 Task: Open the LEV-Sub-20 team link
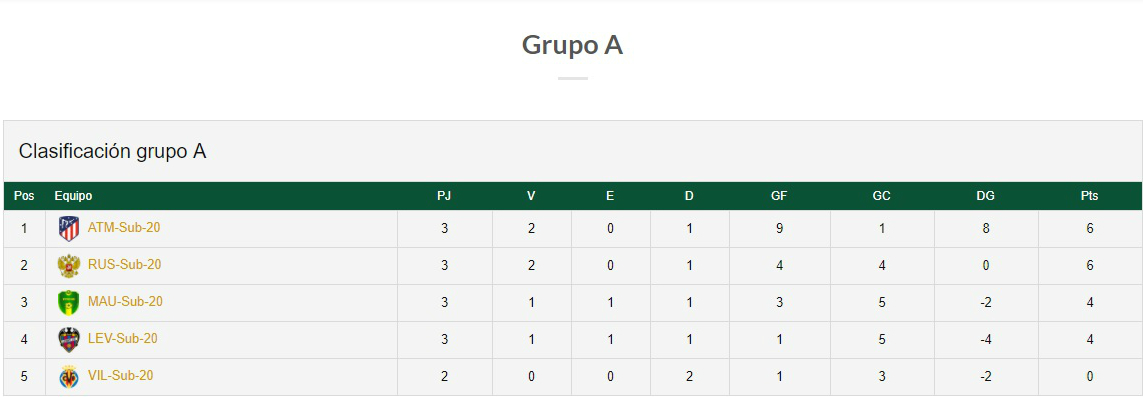122,339
